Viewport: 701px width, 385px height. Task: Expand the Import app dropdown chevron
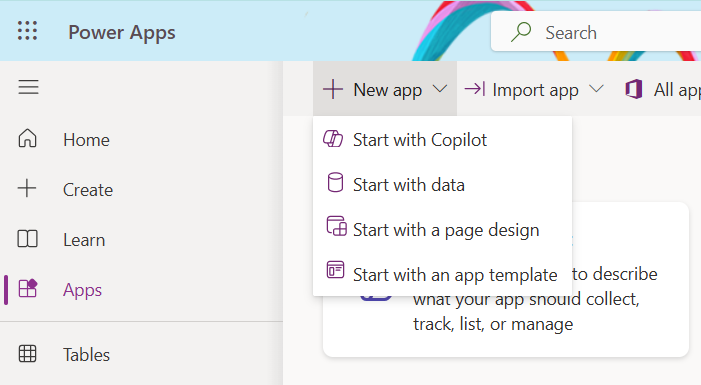pos(596,89)
